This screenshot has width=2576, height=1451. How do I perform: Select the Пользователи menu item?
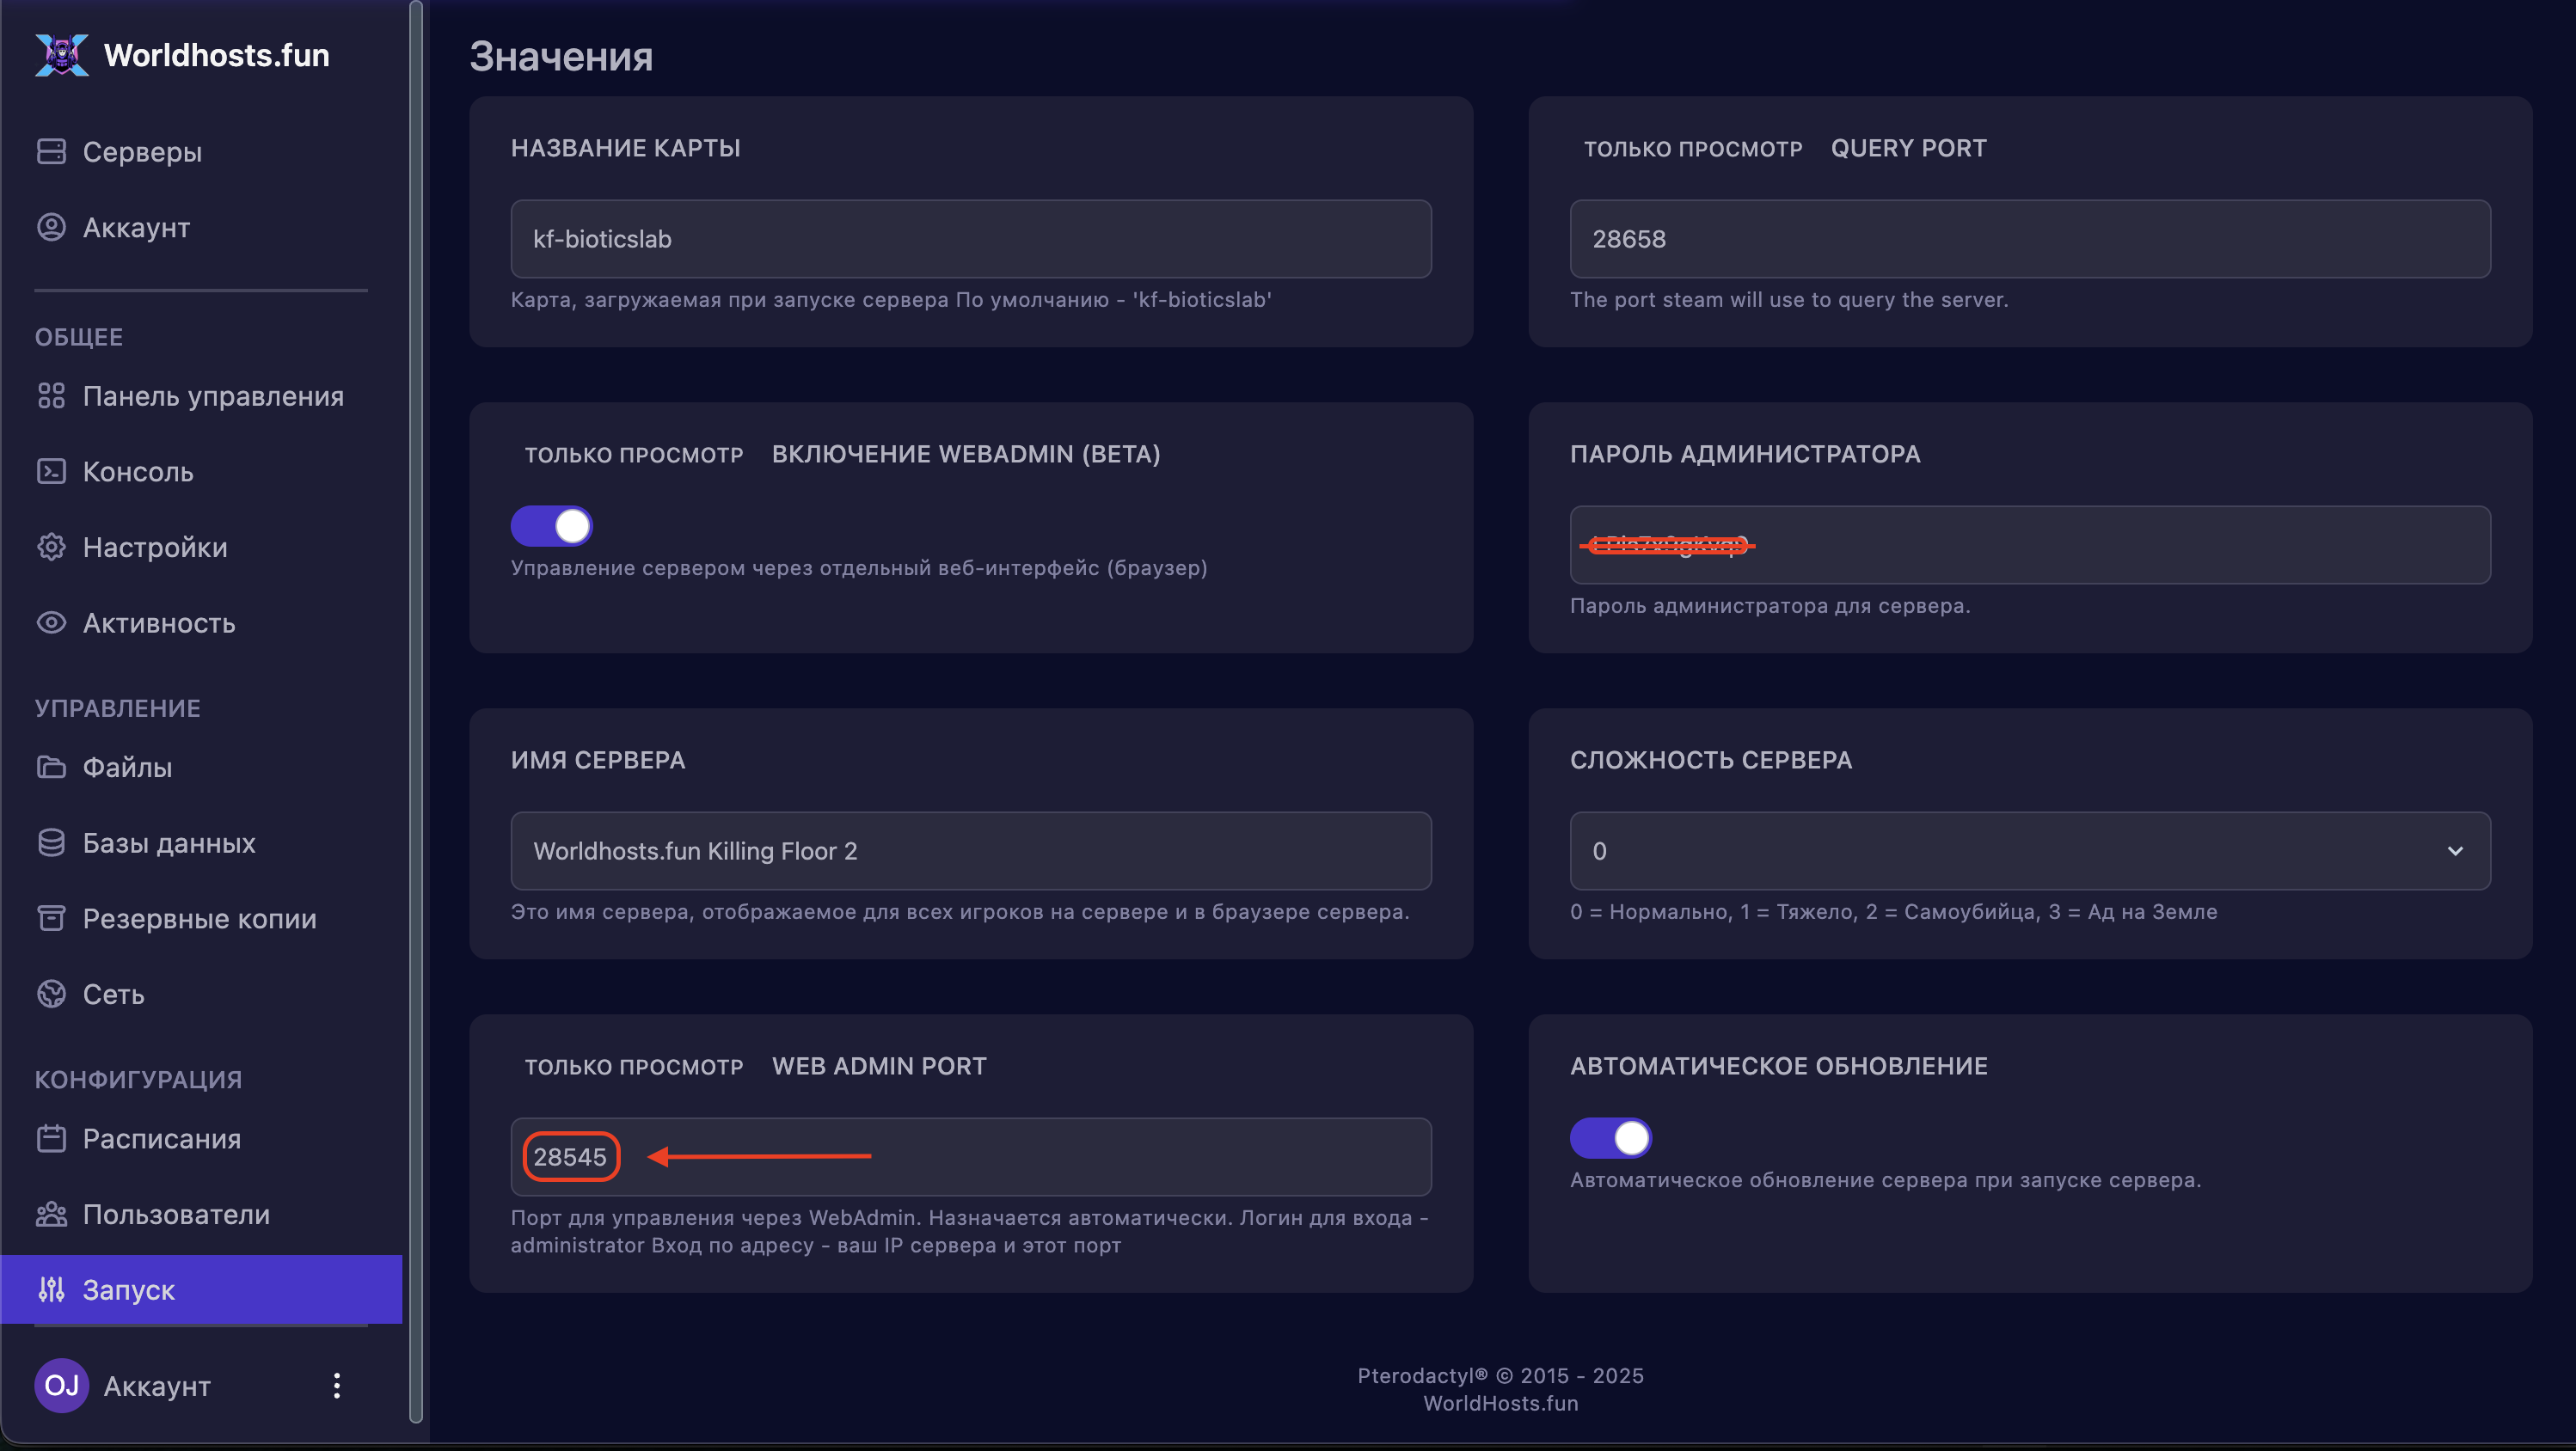(x=176, y=1214)
